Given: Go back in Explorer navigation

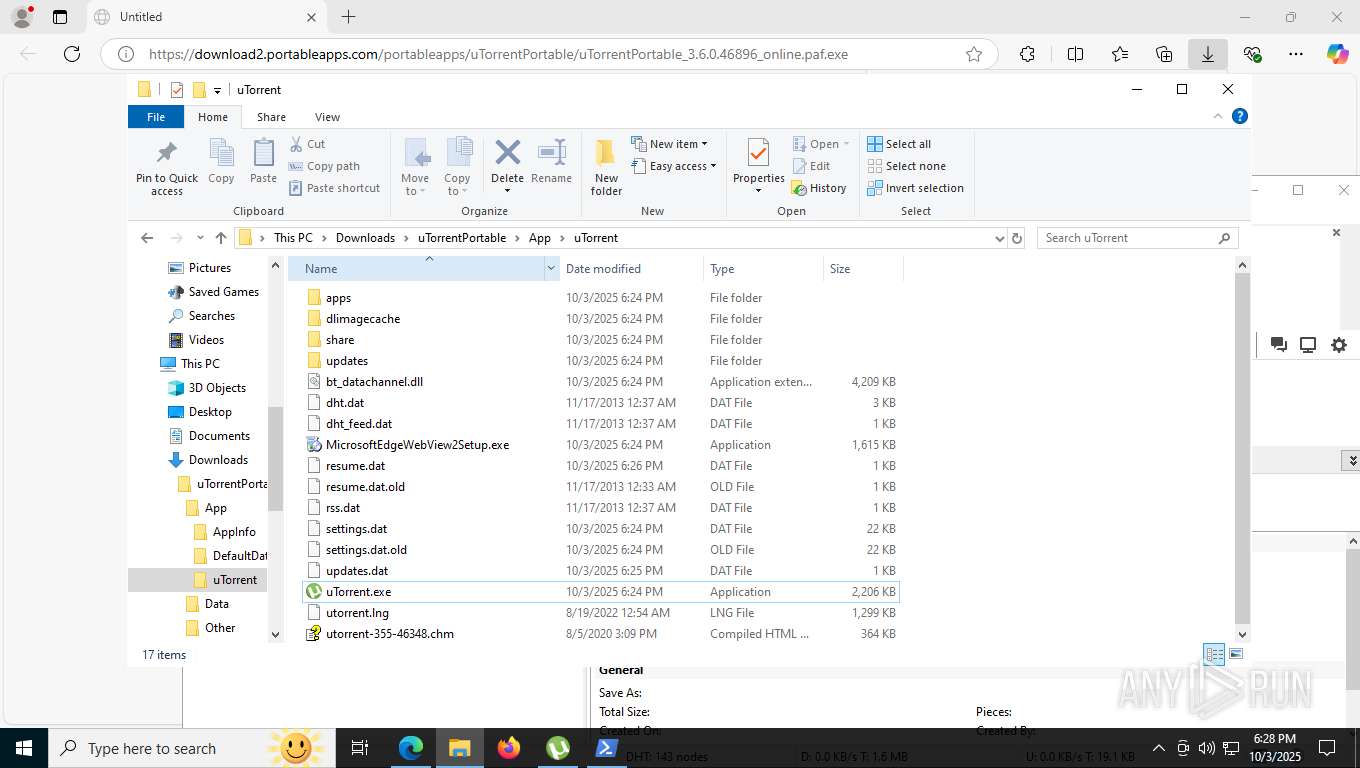Looking at the screenshot, I should tap(147, 238).
